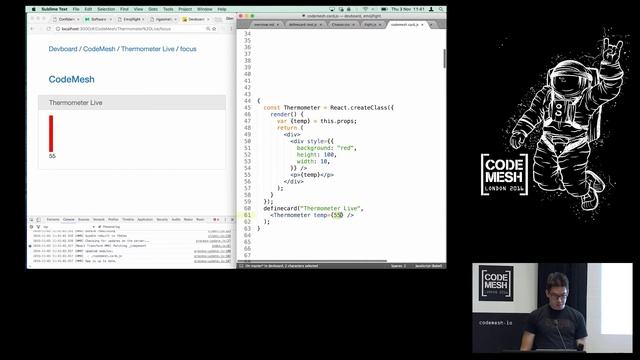The width and height of the screenshot is (640, 360).
Task: Close the codemesh-card.js editor tab
Action: tap(422, 24)
